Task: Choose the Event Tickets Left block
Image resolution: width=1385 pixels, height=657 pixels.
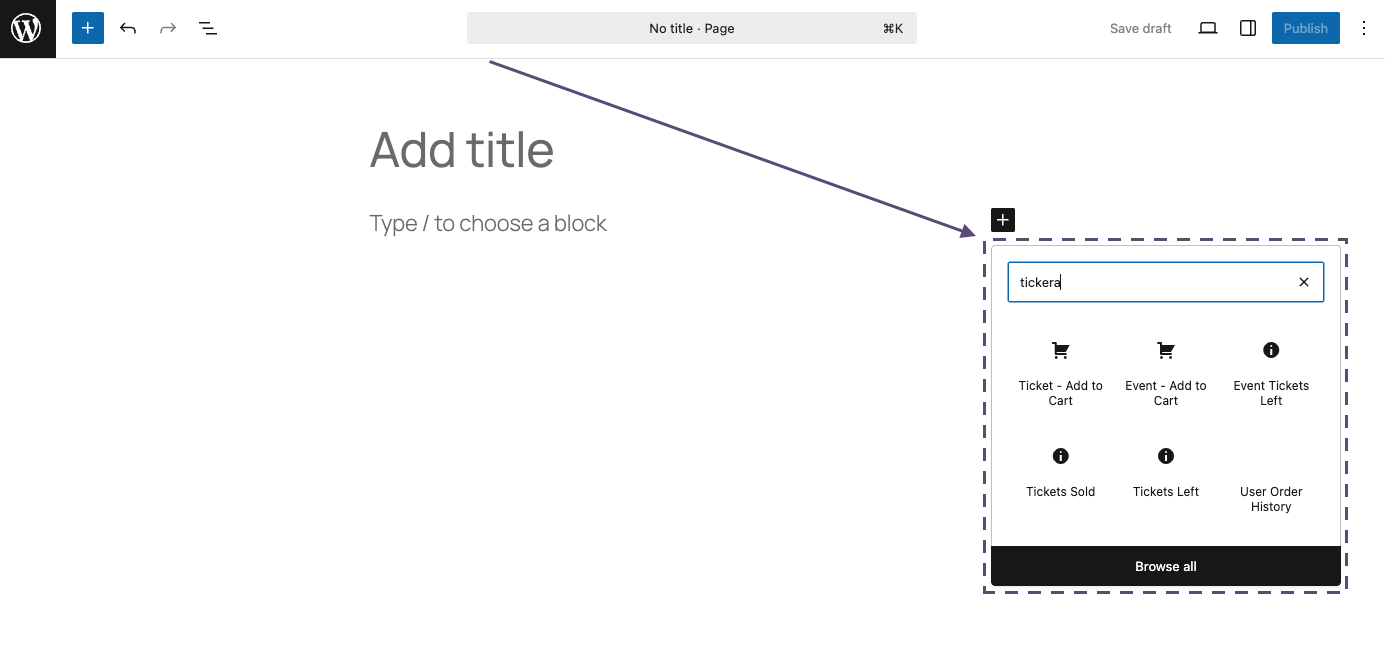Action: 1271,372
